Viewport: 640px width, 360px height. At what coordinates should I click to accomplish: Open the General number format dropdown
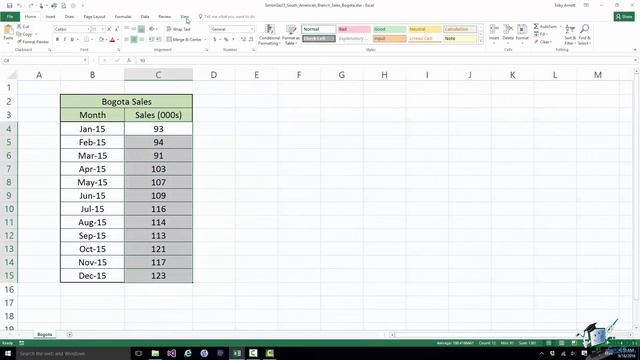pos(252,29)
